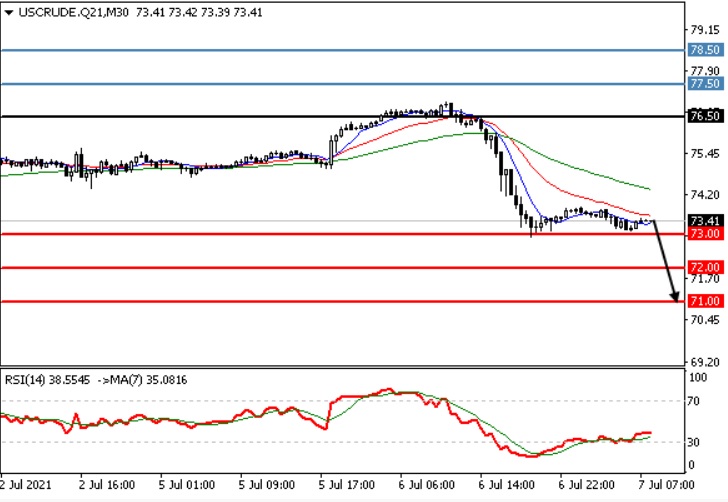Viewport: 728px width, 502px height.
Task: Select the 77.50 blue price level label
Action: (705, 84)
